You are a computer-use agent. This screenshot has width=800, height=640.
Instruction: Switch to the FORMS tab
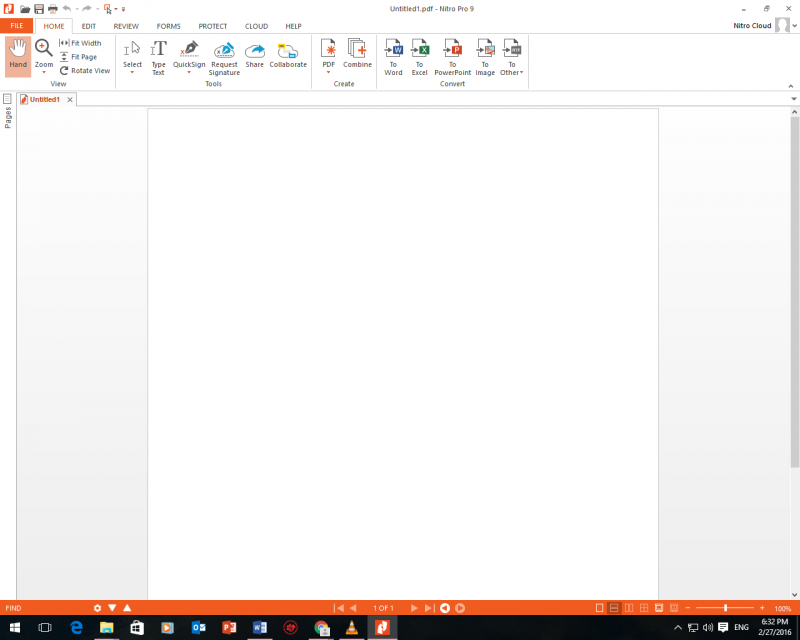pyautogui.click(x=168, y=26)
